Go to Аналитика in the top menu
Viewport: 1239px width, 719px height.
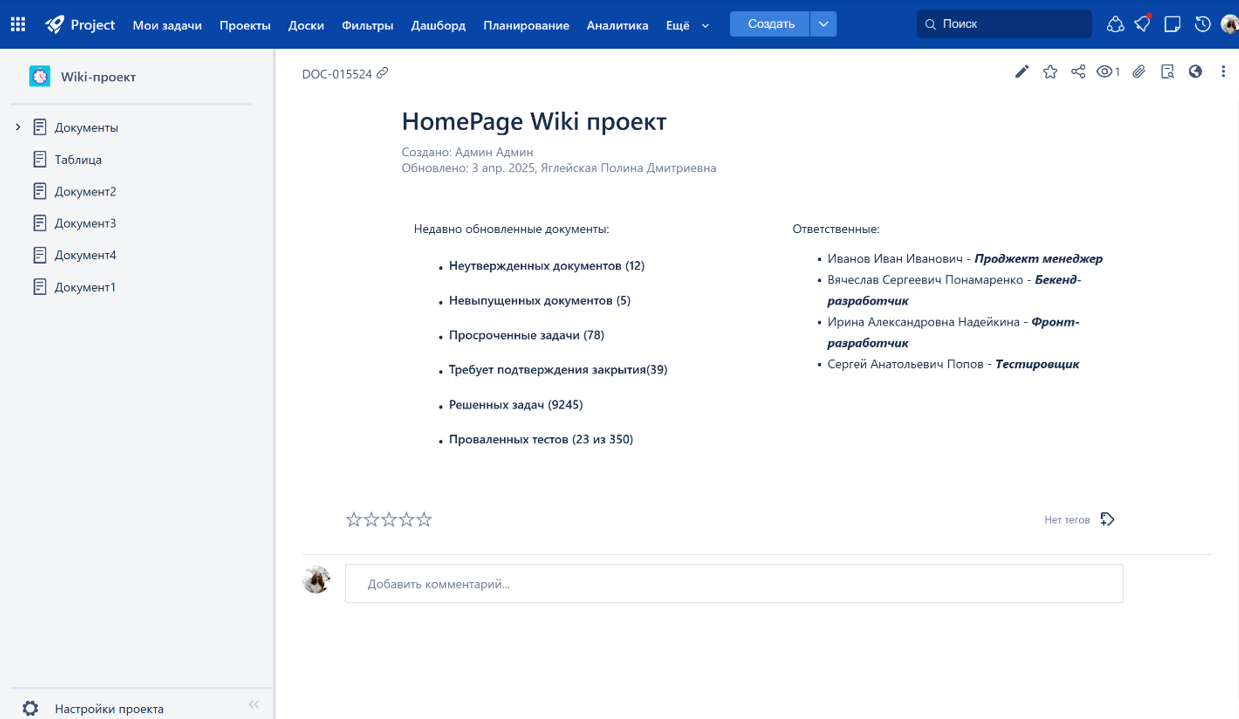(617, 25)
